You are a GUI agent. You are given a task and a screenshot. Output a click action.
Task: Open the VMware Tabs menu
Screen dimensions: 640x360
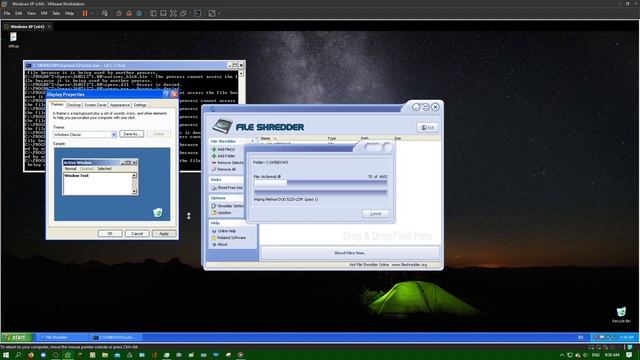[56, 13]
